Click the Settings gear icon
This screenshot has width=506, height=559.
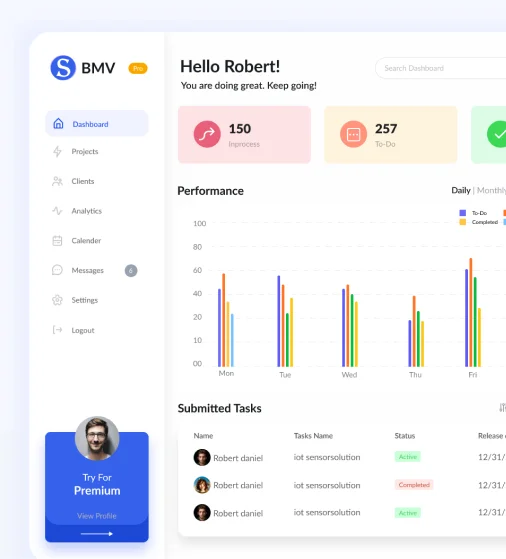click(x=57, y=300)
